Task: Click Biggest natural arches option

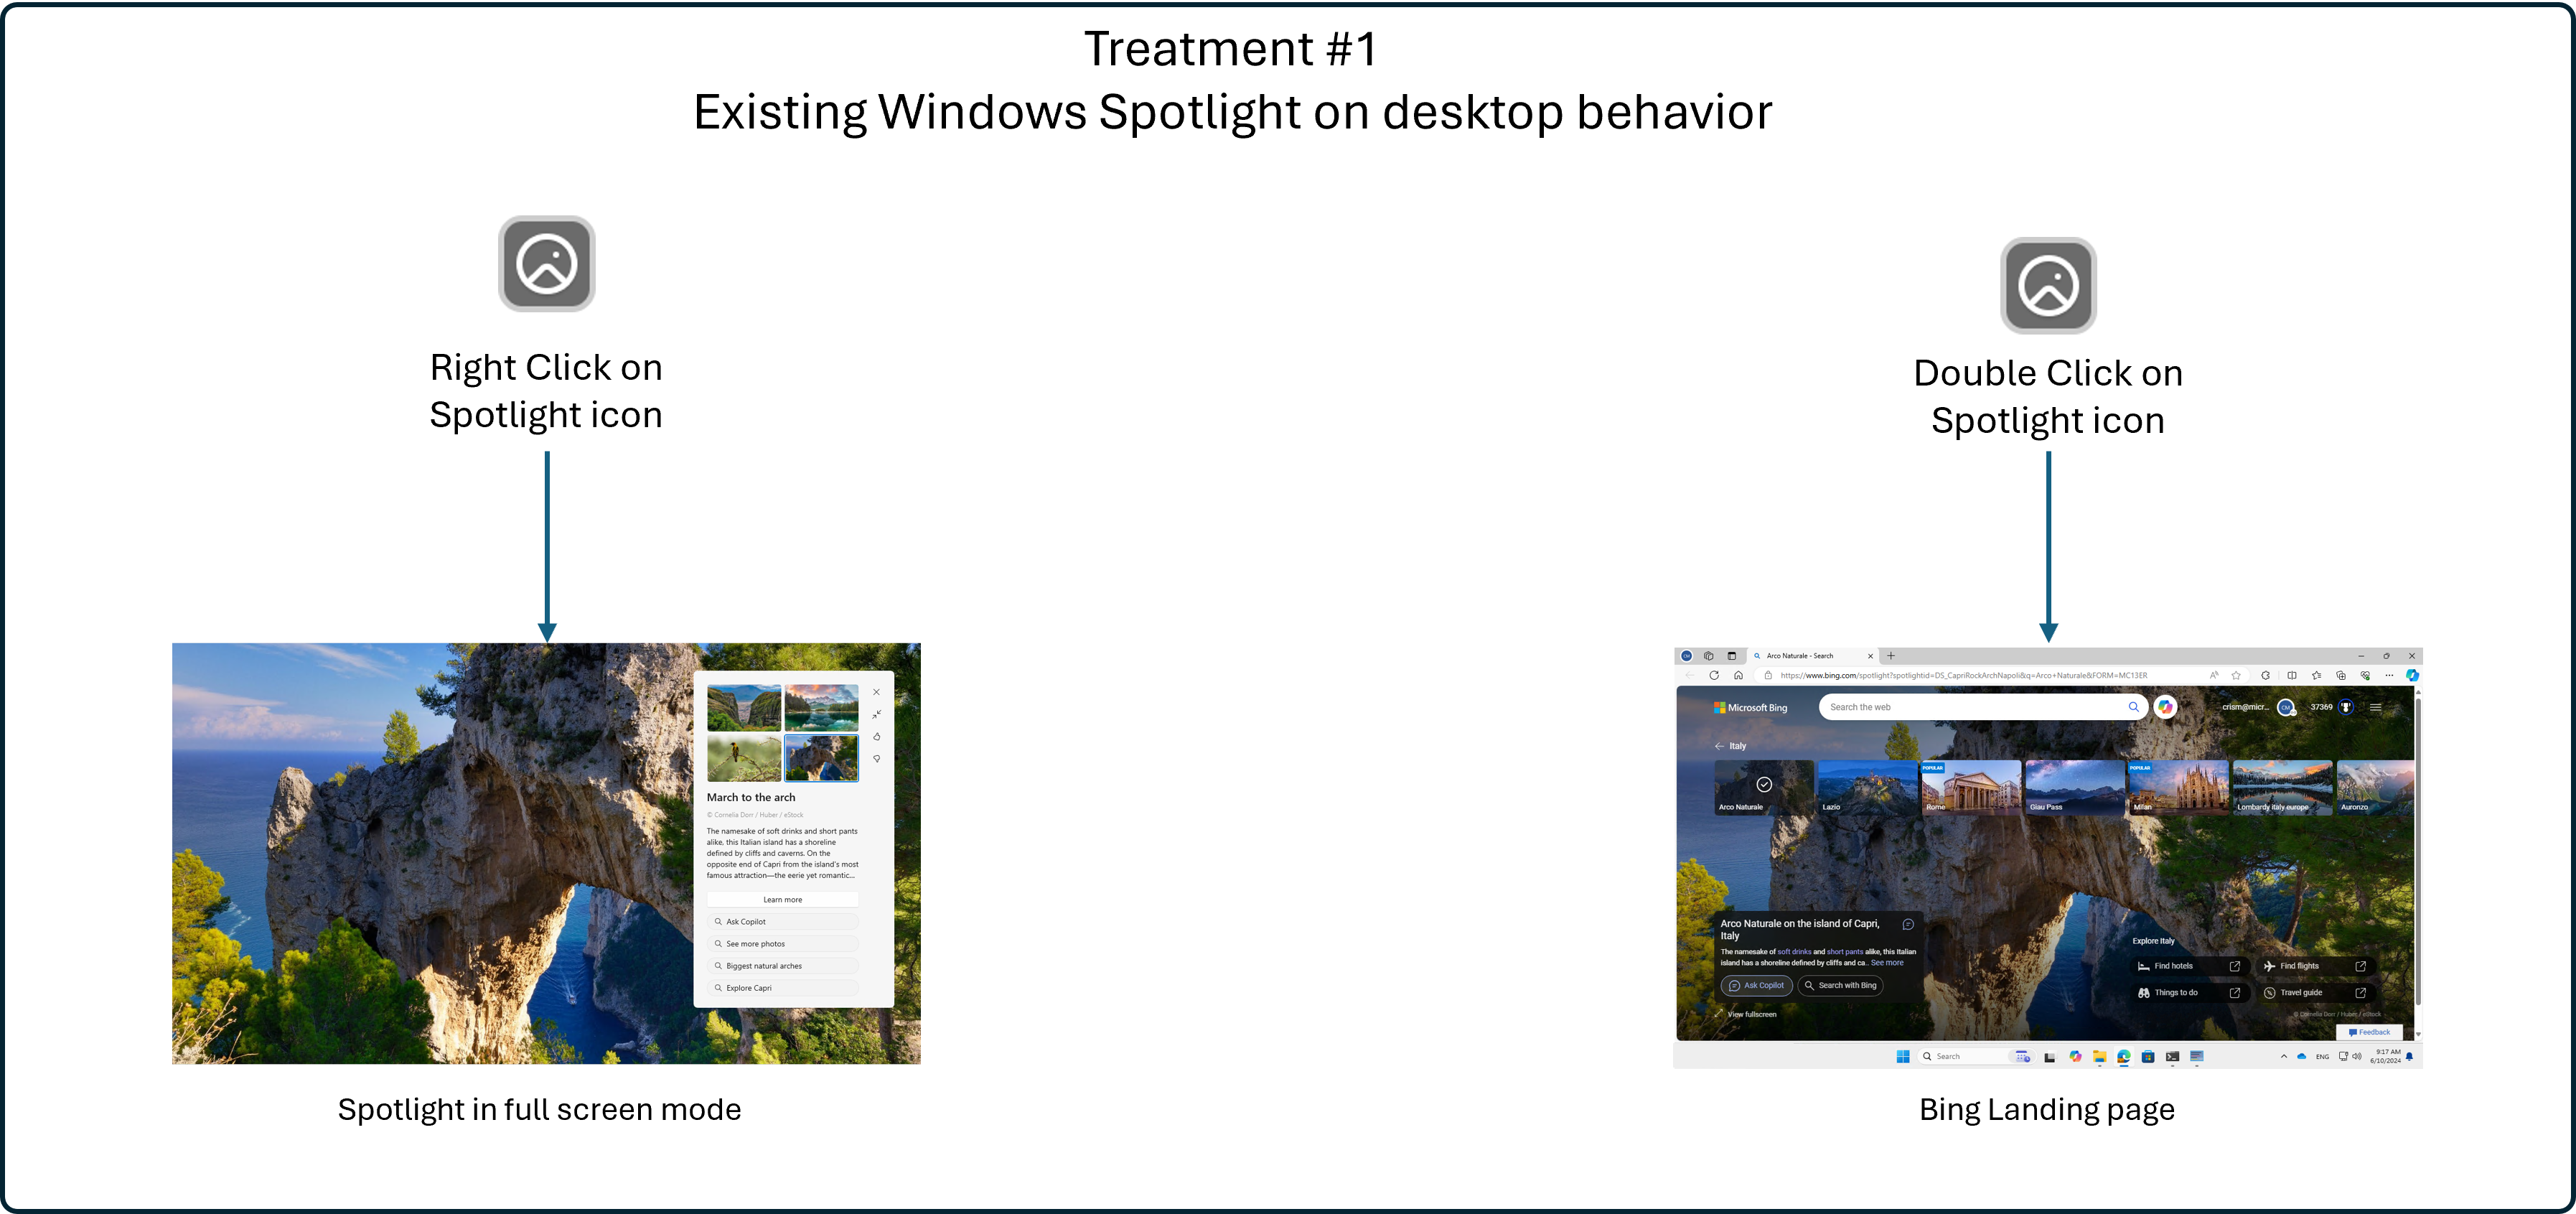Action: [782, 966]
